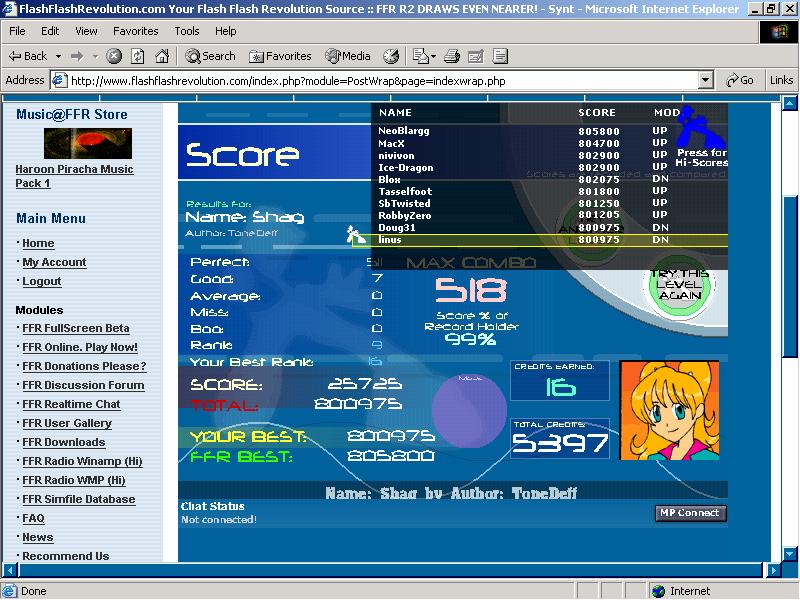Open the Media toolbar button
The width and height of the screenshot is (800, 600).
[x=348, y=56]
